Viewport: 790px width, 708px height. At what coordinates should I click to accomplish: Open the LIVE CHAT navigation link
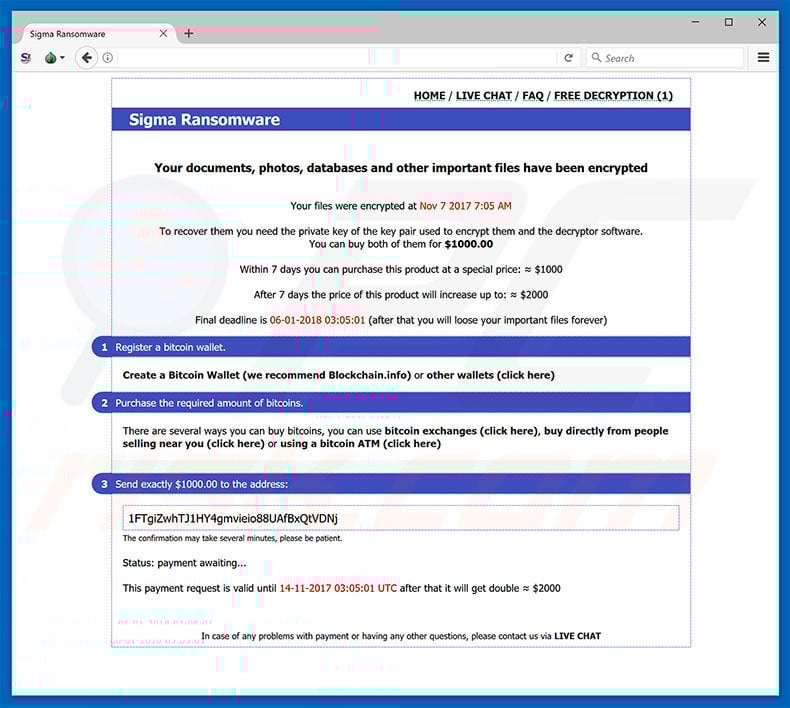point(484,96)
